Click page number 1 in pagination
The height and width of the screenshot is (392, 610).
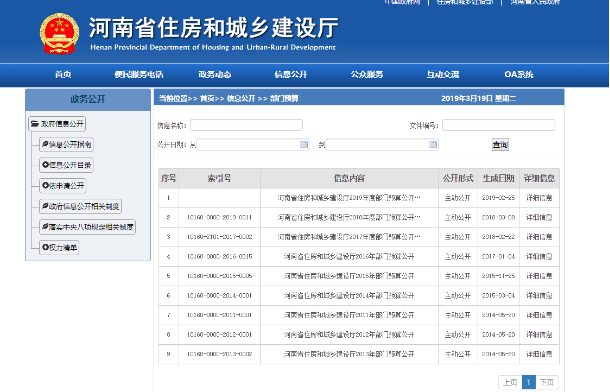529,383
